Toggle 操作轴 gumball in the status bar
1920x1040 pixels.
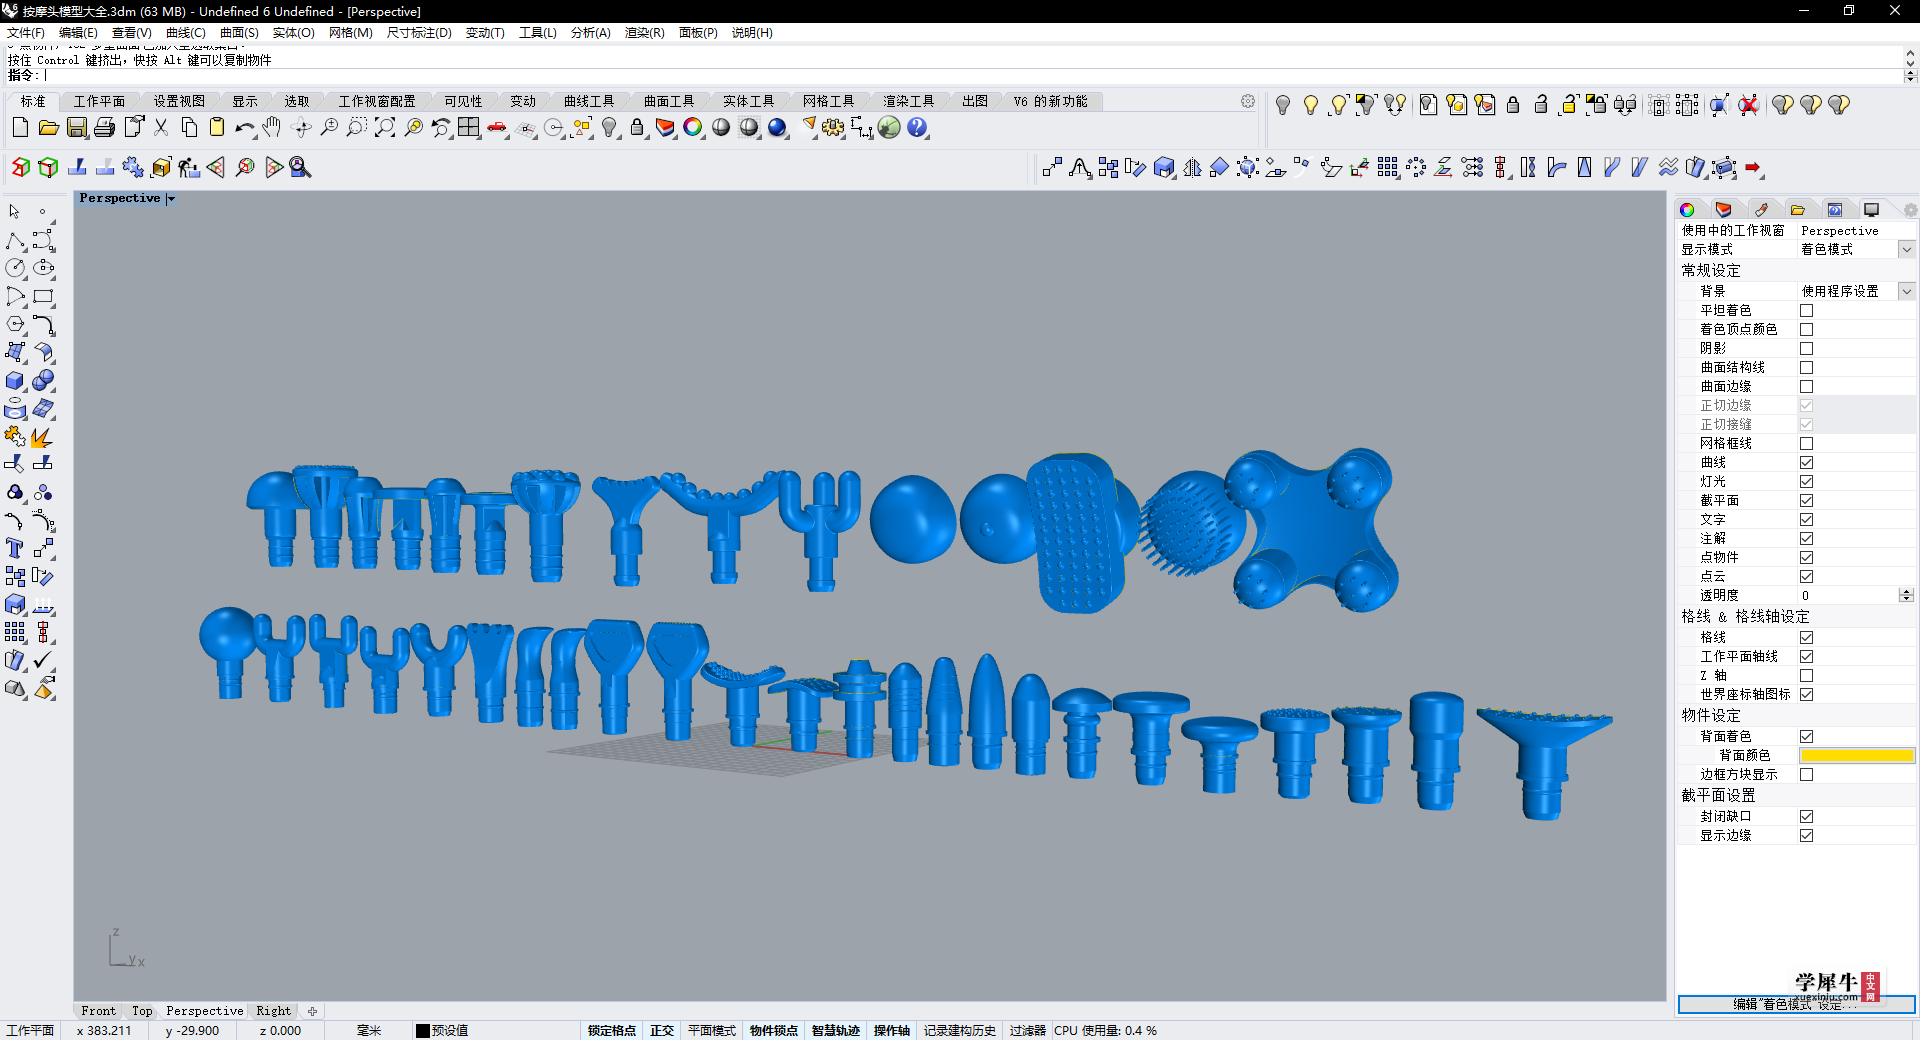(x=891, y=1031)
